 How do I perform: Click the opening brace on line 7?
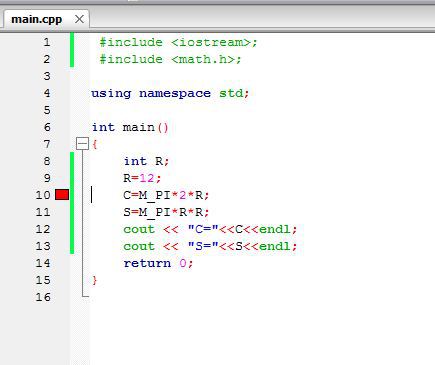coord(95,144)
